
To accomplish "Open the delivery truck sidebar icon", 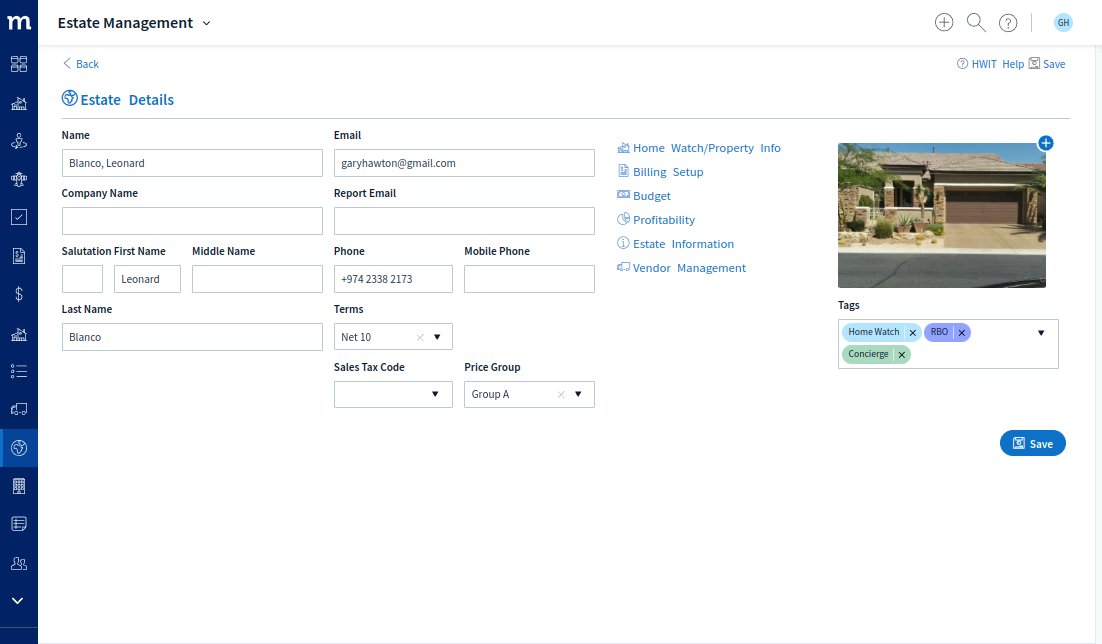I will (19, 409).
